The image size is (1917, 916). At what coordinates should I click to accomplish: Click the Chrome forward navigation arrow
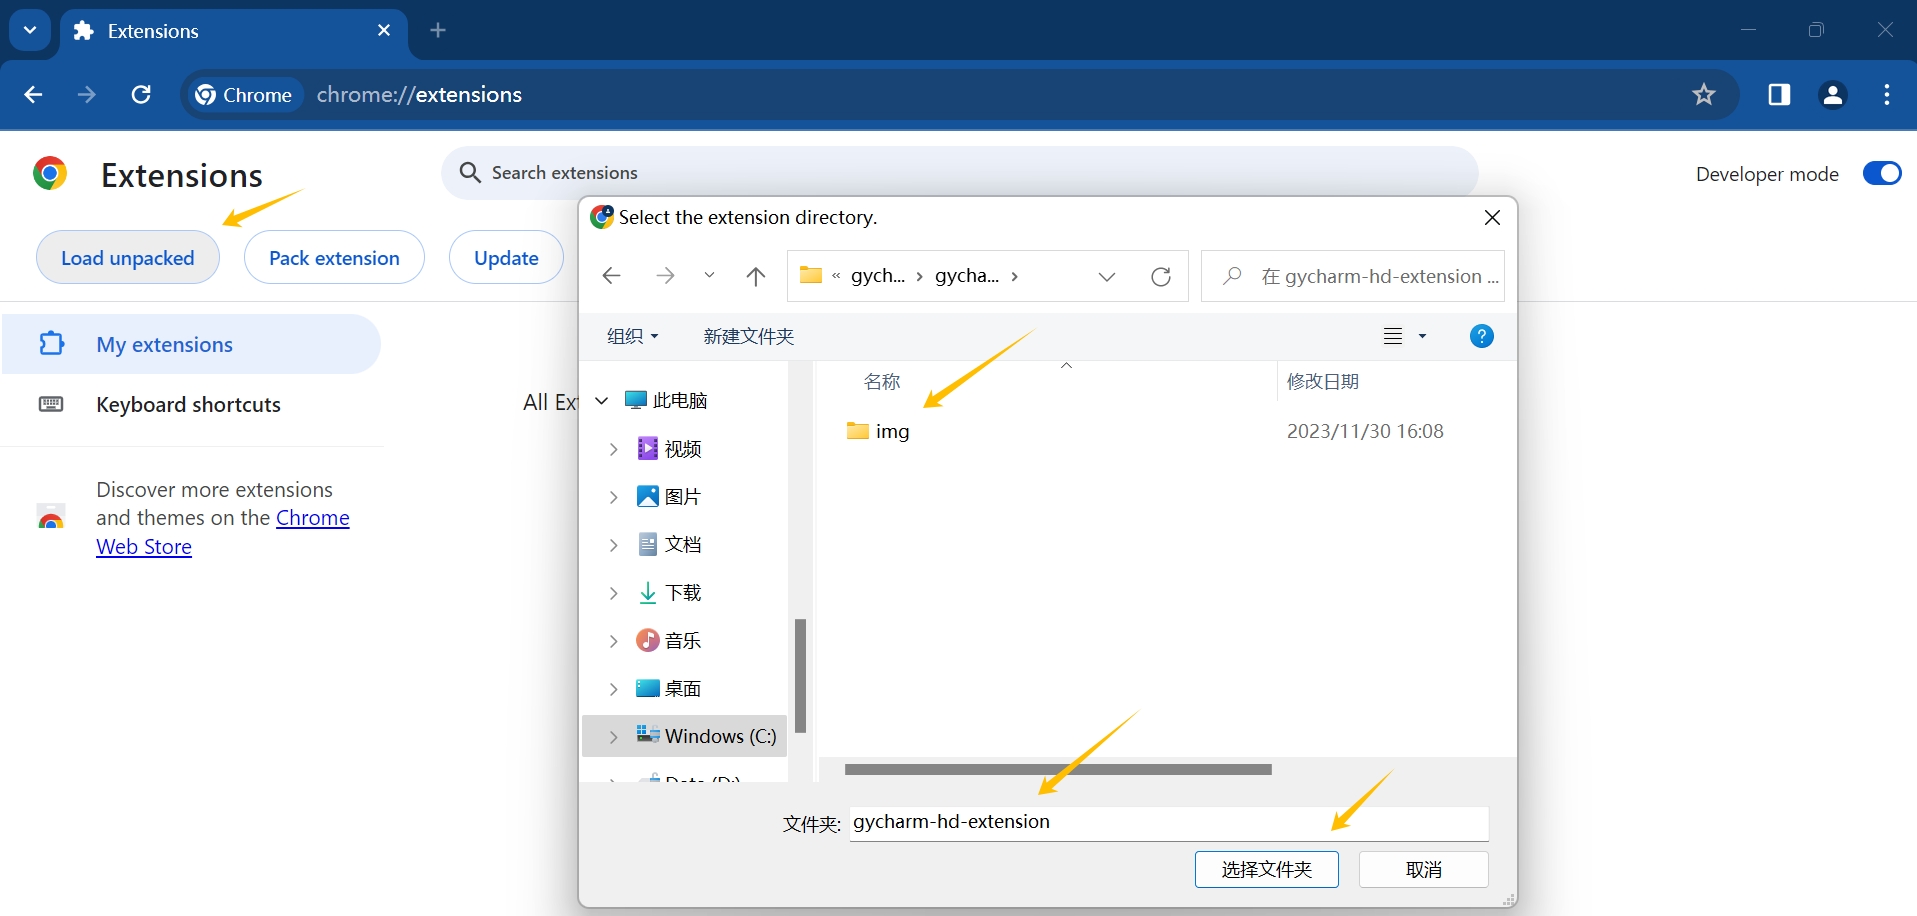click(87, 95)
